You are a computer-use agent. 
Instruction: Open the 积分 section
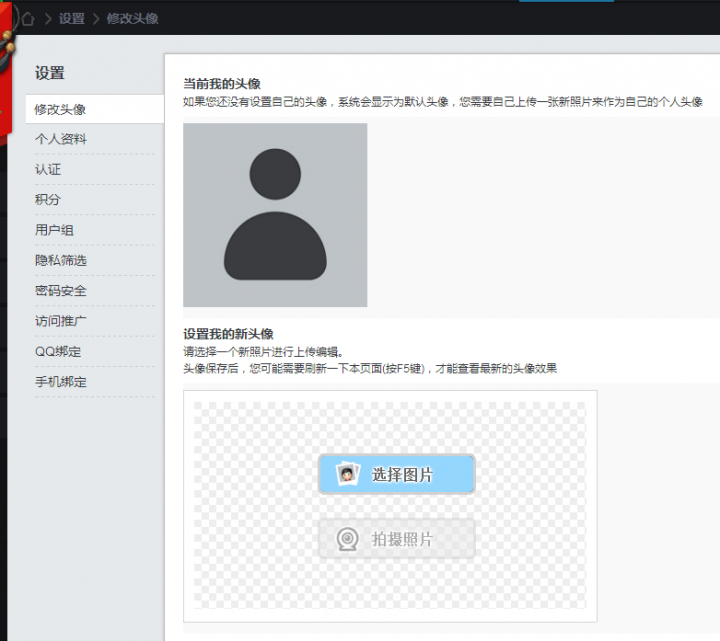point(48,200)
